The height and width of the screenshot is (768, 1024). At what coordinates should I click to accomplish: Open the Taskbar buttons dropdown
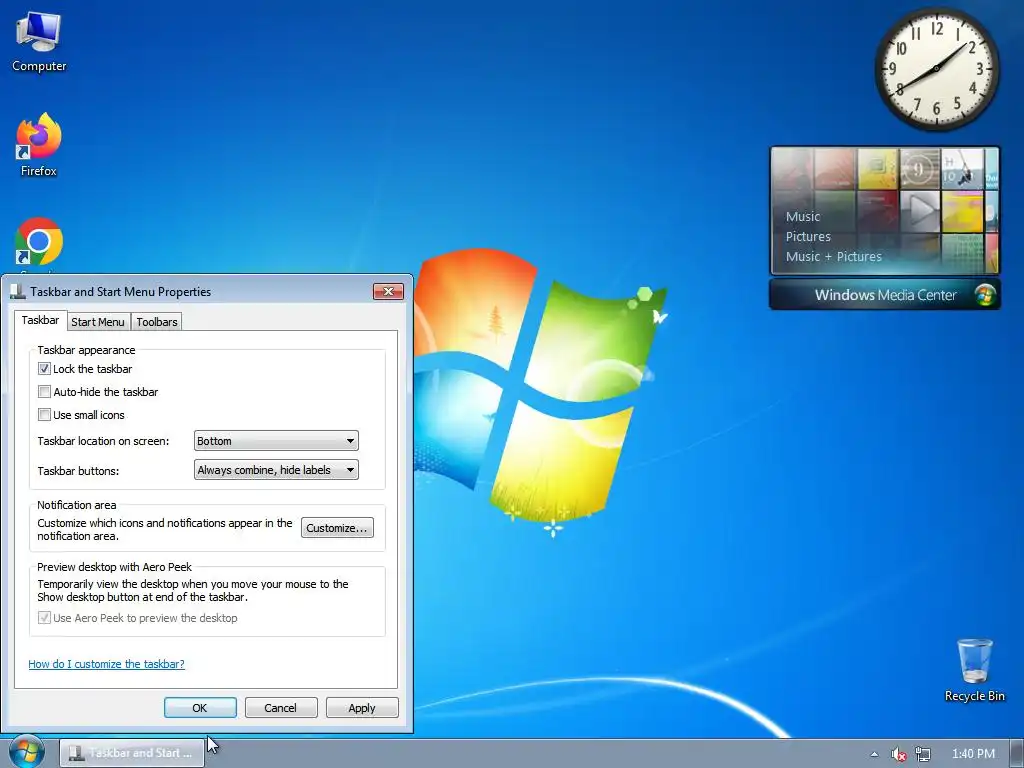(276, 470)
